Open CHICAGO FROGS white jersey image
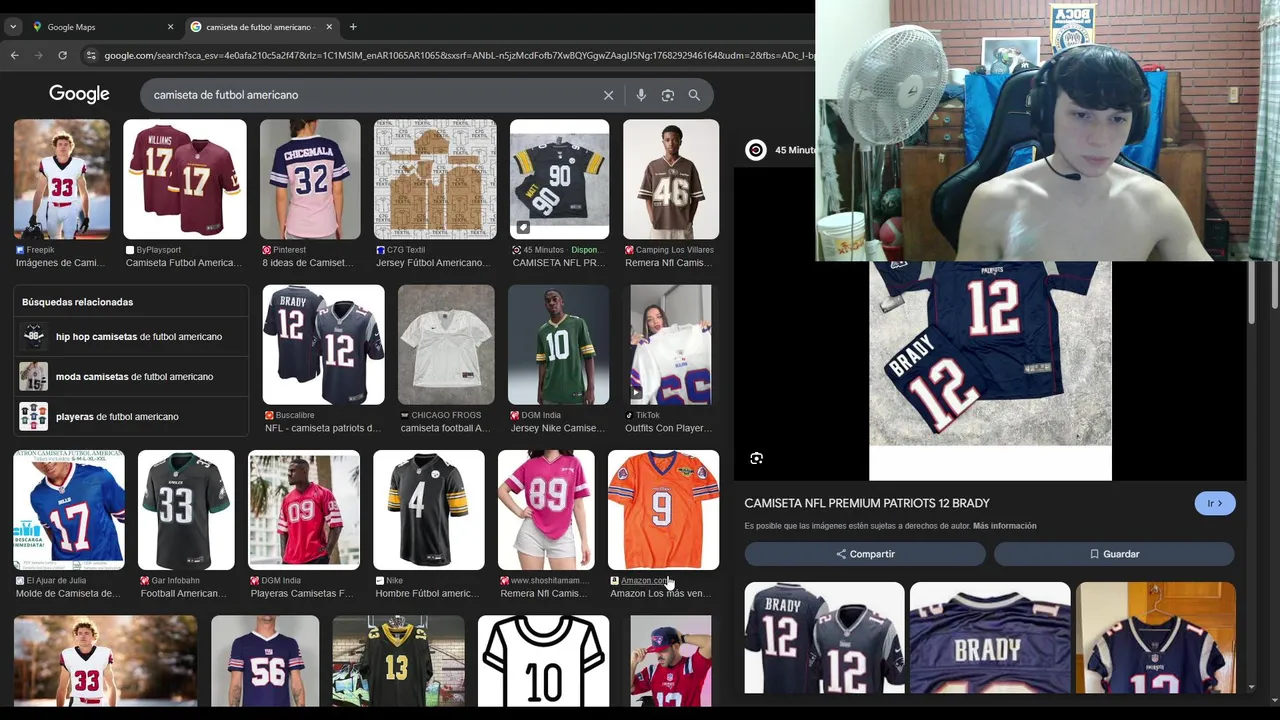This screenshot has height=720, width=1280. point(446,345)
